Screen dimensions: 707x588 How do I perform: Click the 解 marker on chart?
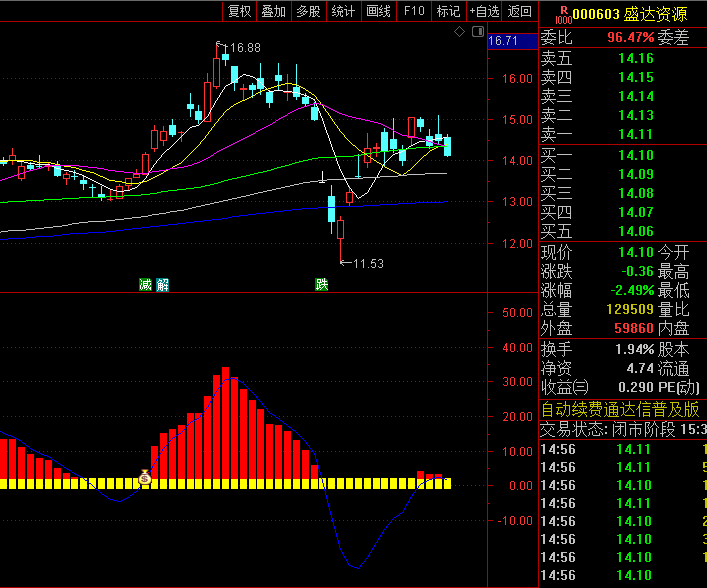[162, 285]
